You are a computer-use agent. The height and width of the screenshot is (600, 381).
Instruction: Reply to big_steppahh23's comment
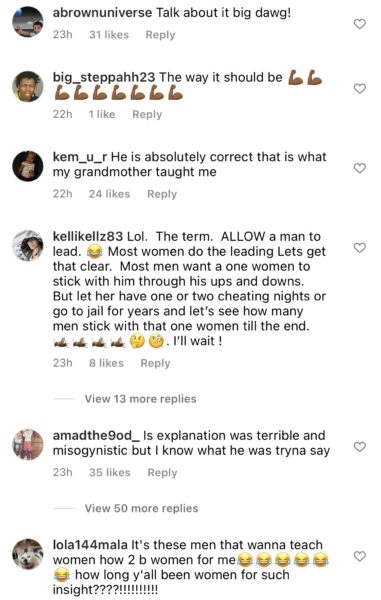pyautogui.click(x=147, y=114)
